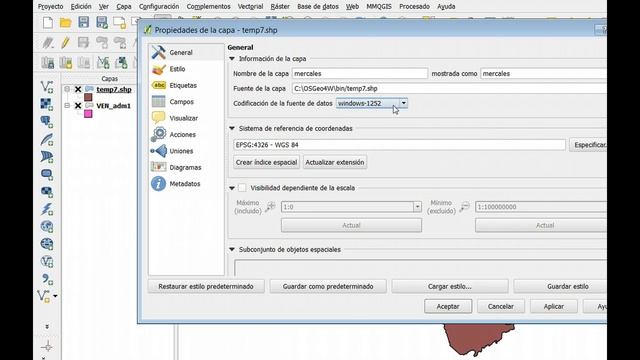This screenshot has height=360, width=640.
Task: Open the Máximo scale 1:0 combo box
Action: pos(351,207)
